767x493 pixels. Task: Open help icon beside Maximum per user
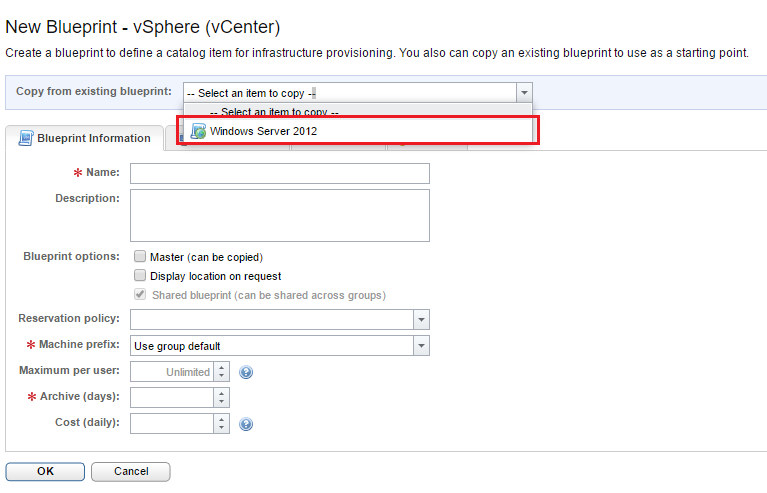[x=246, y=372]
